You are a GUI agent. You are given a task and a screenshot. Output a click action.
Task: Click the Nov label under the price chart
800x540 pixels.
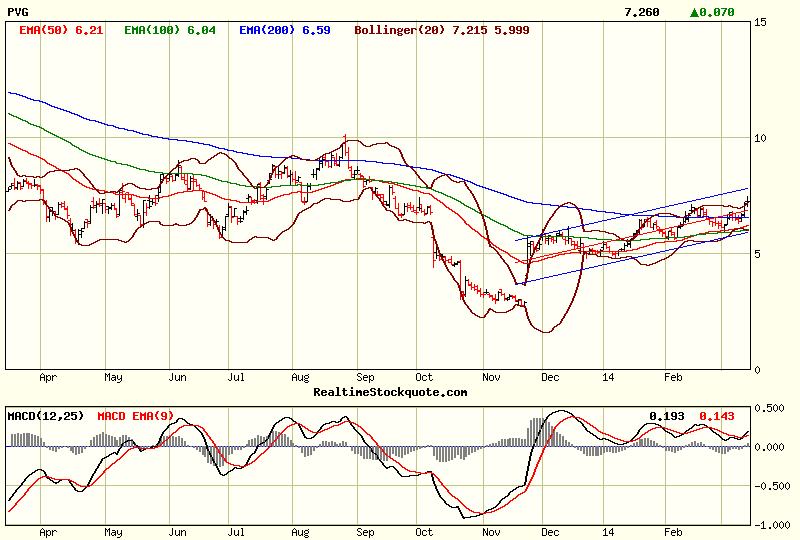pos(491,378)
